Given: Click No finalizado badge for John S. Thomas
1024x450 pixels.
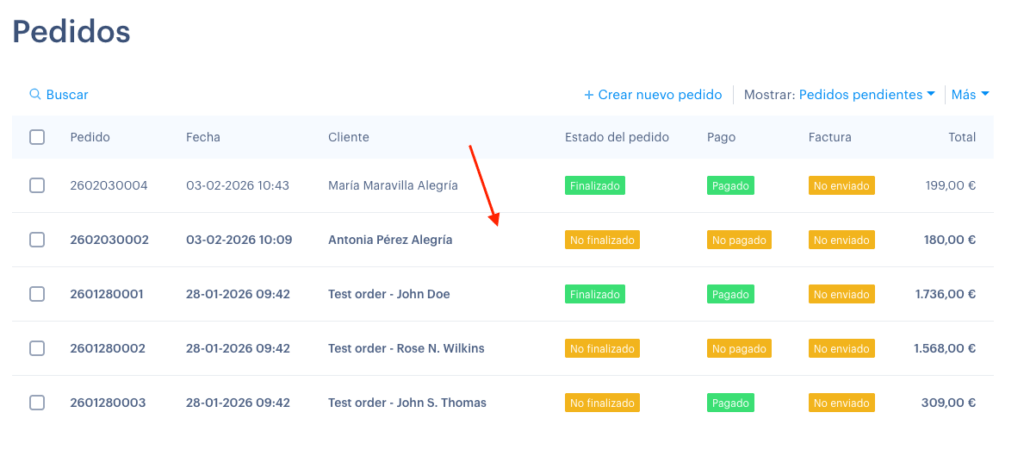Looking at the screenshot, I should coord(602,402).
